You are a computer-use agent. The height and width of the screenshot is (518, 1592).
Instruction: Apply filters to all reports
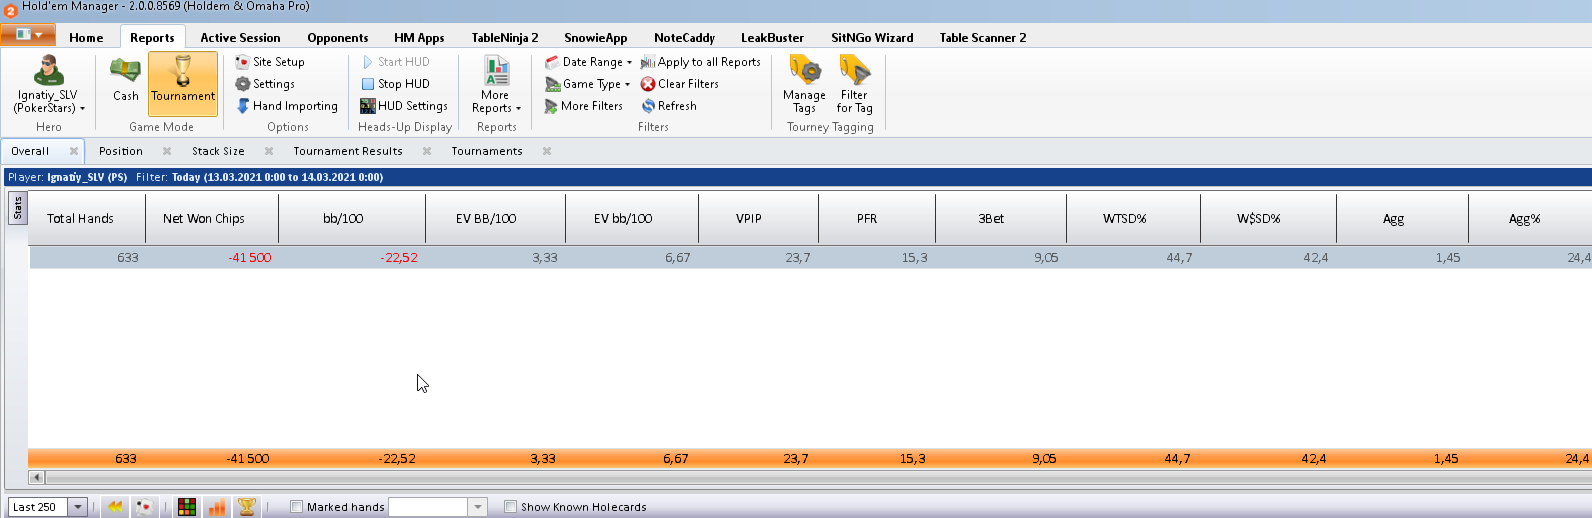701,62
